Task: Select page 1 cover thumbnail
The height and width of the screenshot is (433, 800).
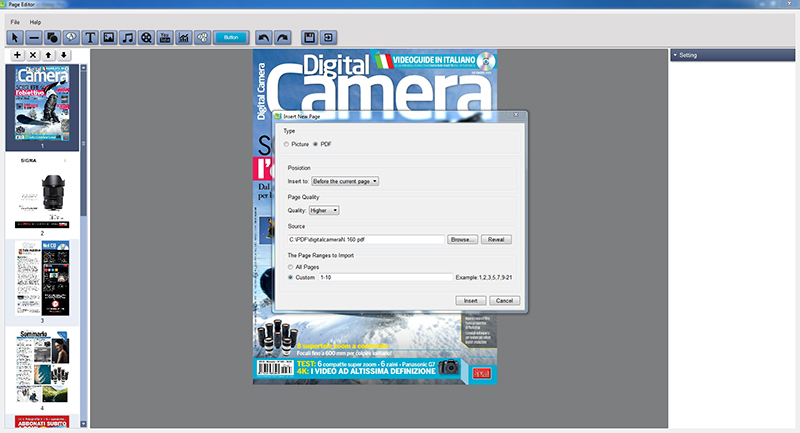Action: (x=42, y=104)
